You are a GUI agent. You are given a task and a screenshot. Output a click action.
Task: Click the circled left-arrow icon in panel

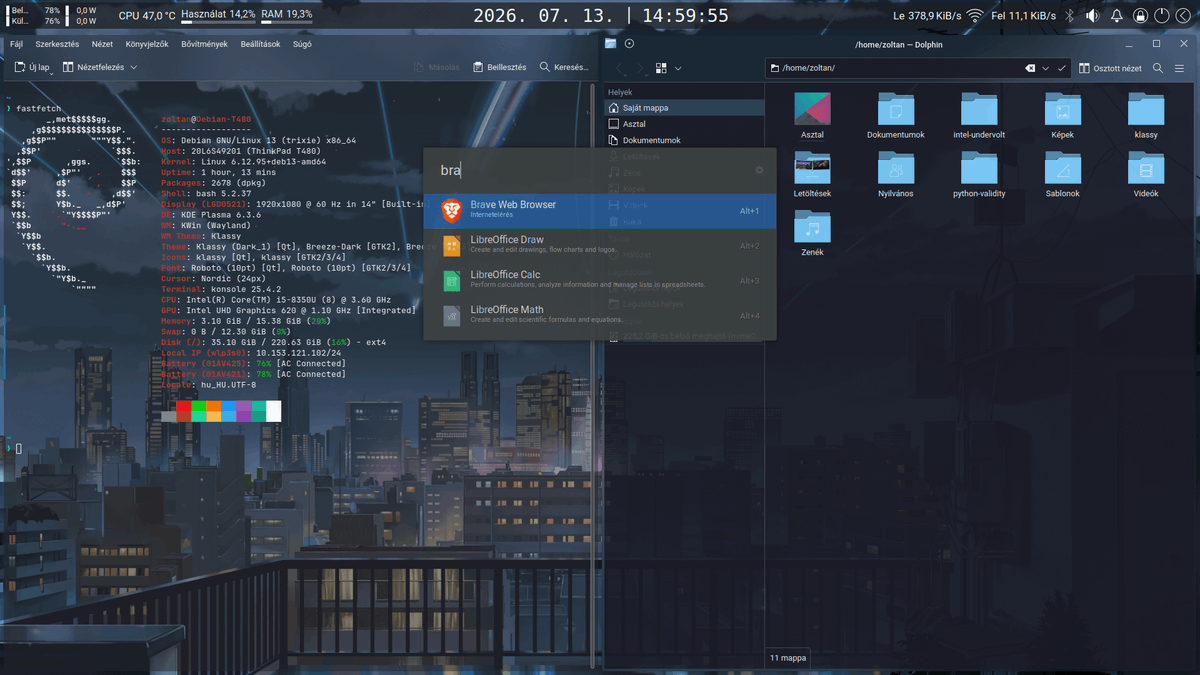1183,15
